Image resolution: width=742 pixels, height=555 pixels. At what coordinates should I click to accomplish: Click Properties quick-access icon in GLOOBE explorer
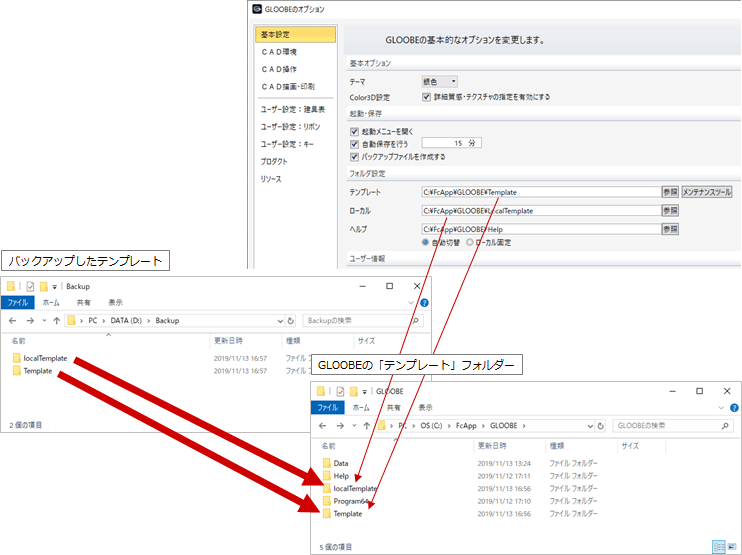tap(340, 391)
